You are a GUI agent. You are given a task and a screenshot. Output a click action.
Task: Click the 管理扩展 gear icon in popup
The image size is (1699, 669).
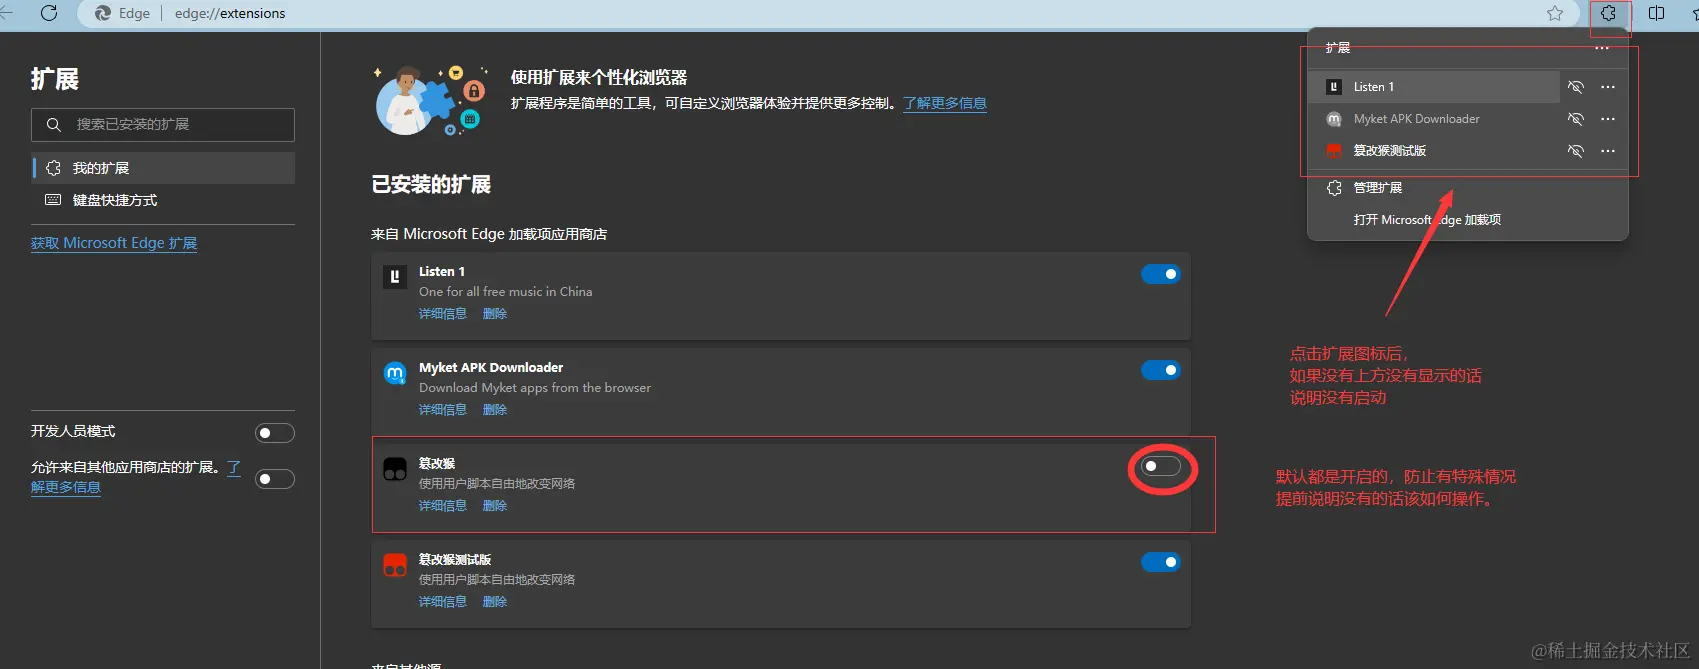point(1334,188)
